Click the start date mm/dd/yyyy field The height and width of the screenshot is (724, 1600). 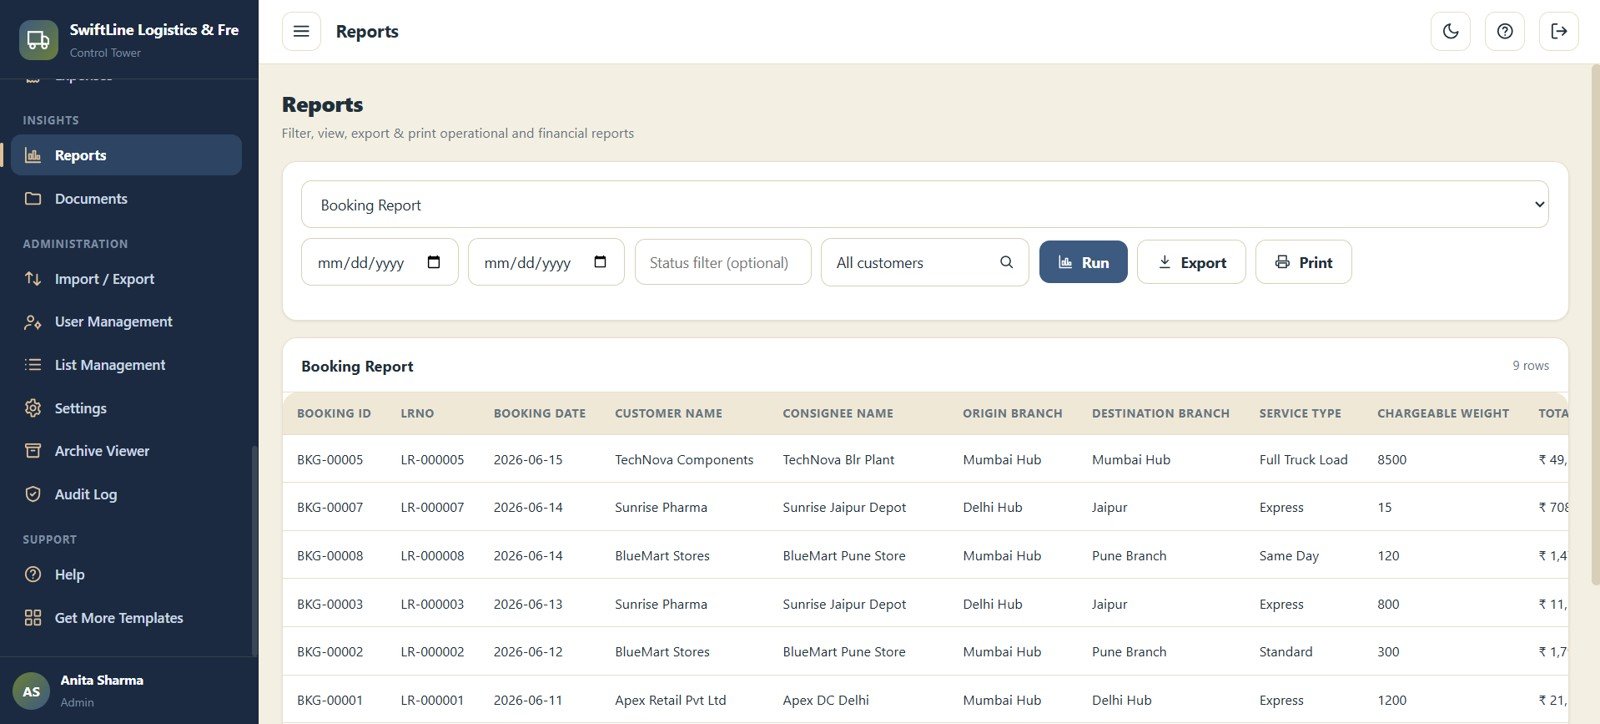point(380,262)
